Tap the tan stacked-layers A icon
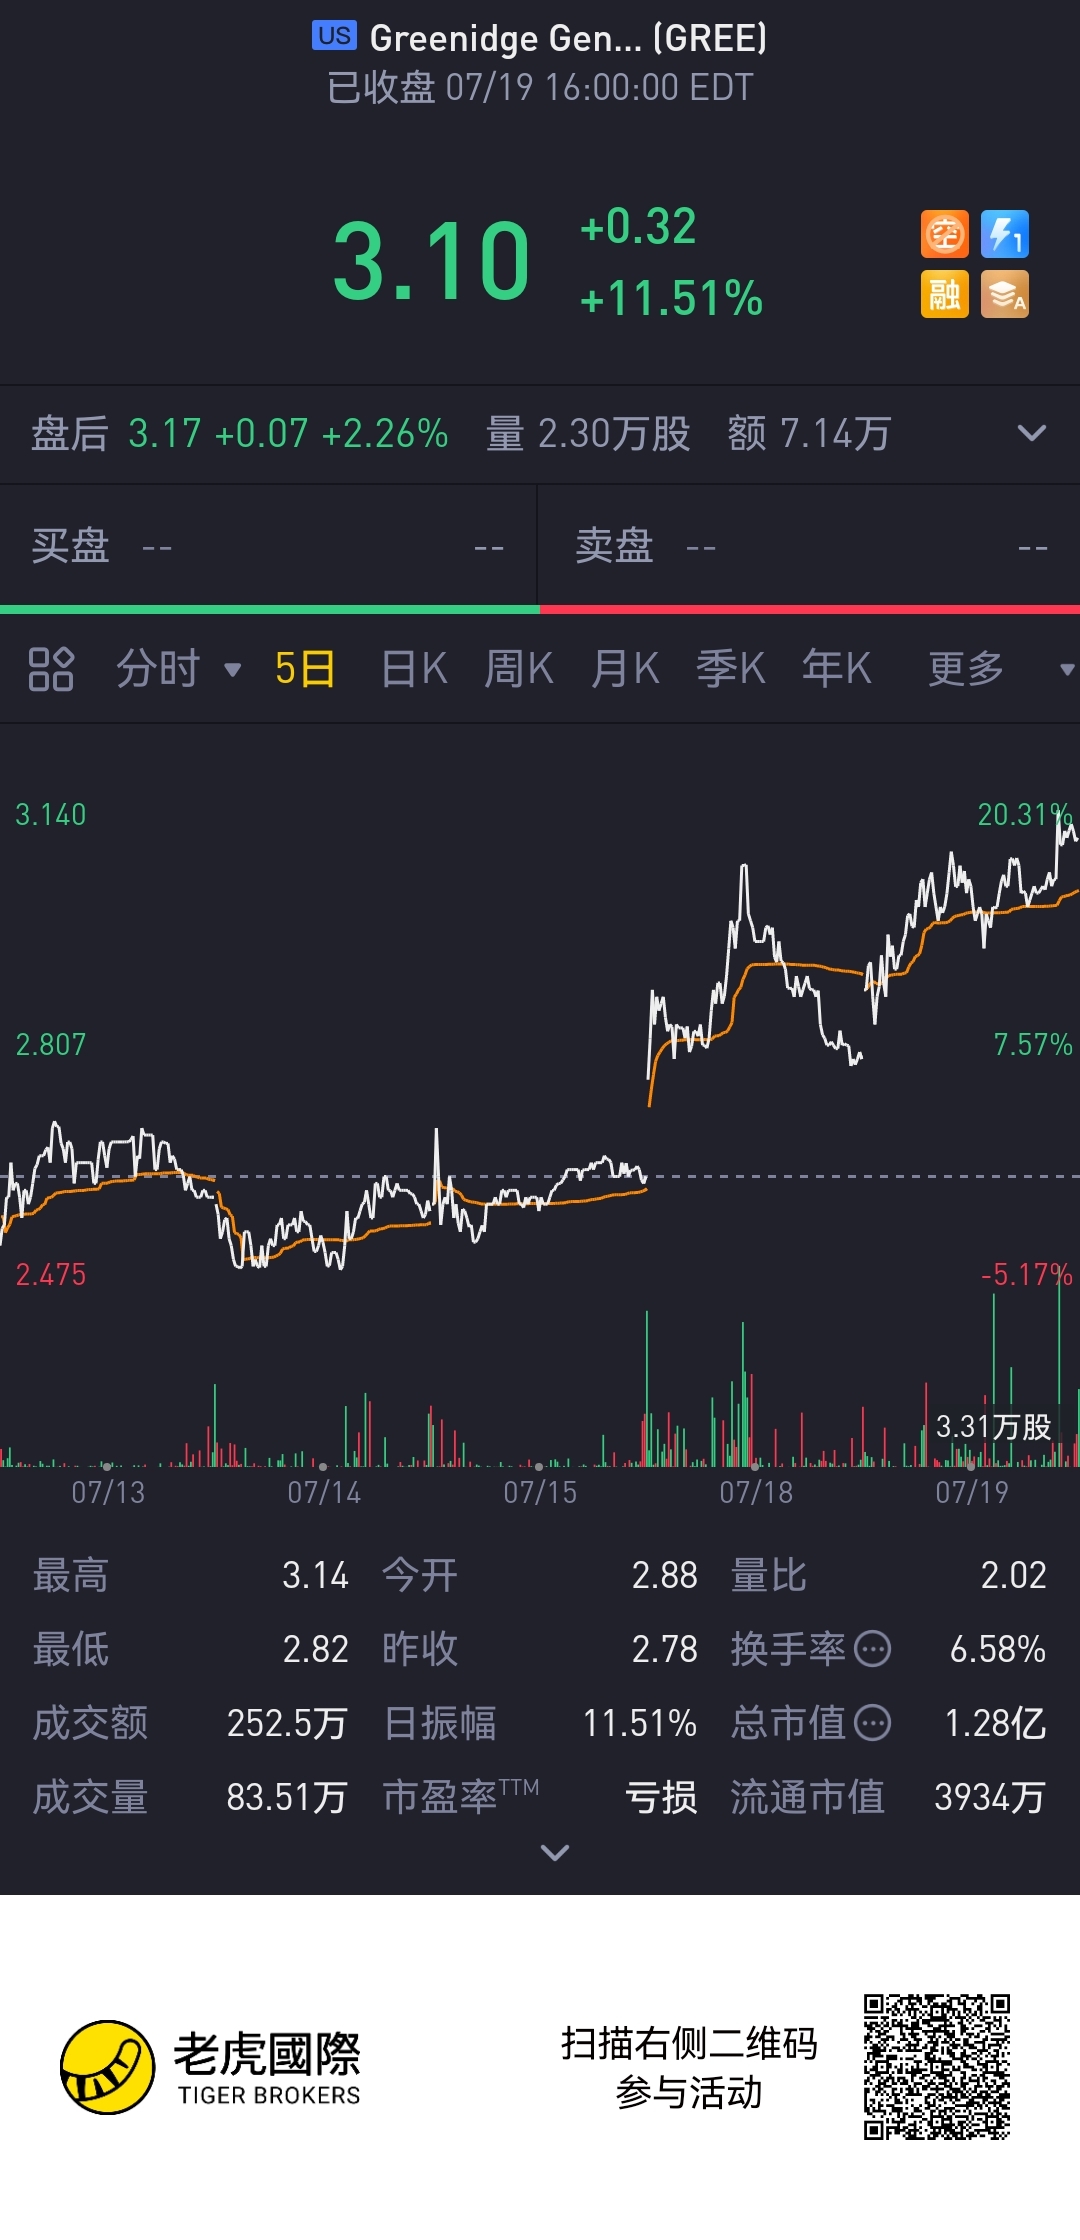The image size is (1080, 2240). (1005, 294)
